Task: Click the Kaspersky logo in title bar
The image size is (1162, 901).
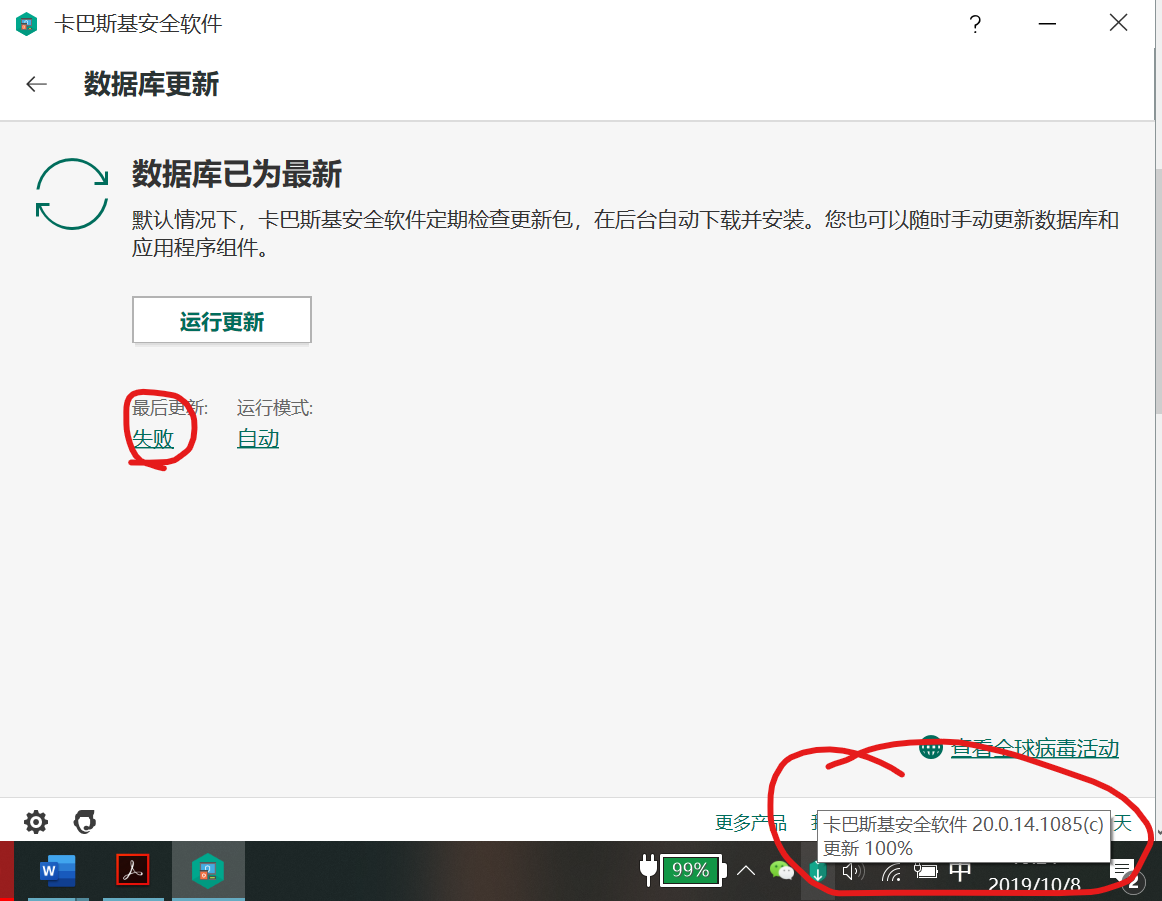Action: tap(27, 24)
